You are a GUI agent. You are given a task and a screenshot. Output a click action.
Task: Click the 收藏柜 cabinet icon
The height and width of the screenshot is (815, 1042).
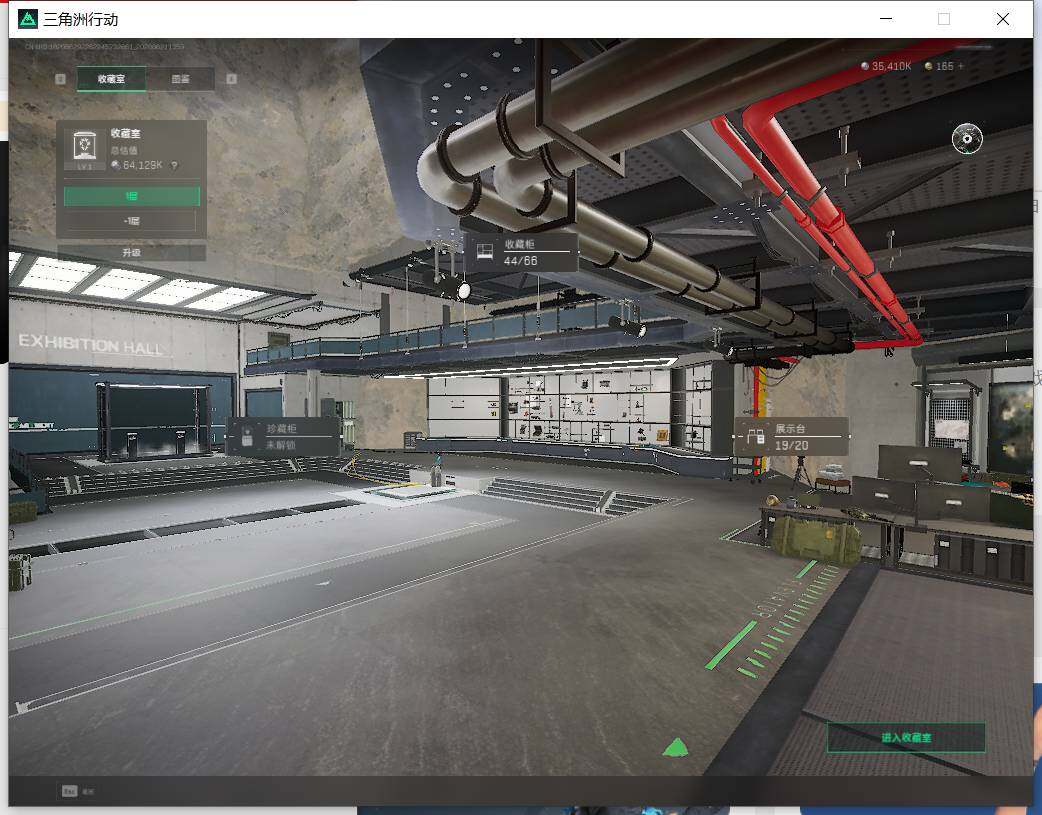tap(485, 252)
